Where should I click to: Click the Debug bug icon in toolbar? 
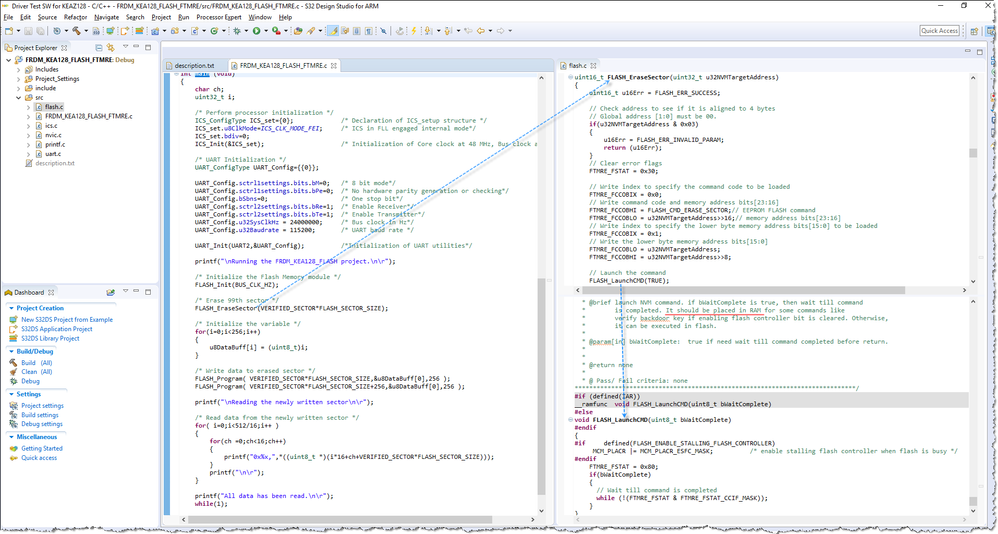[238, 31]
